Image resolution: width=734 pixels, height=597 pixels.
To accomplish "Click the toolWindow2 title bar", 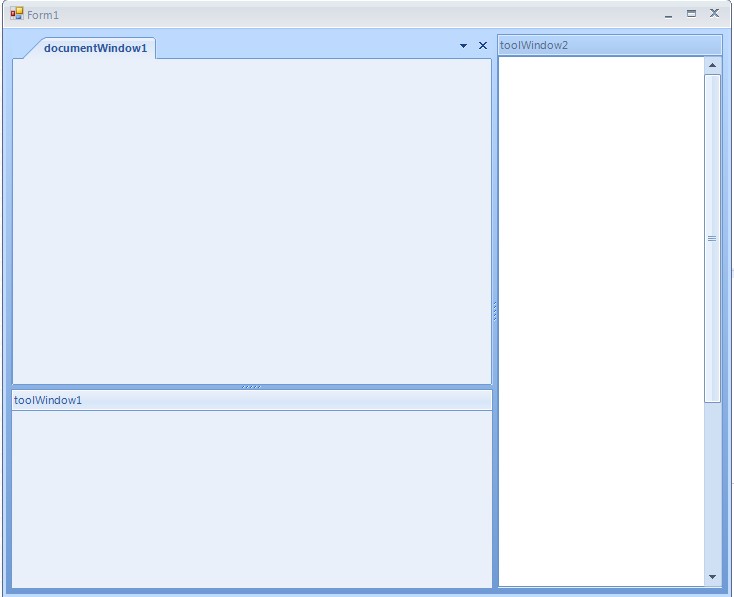I will tap(609, 45).
